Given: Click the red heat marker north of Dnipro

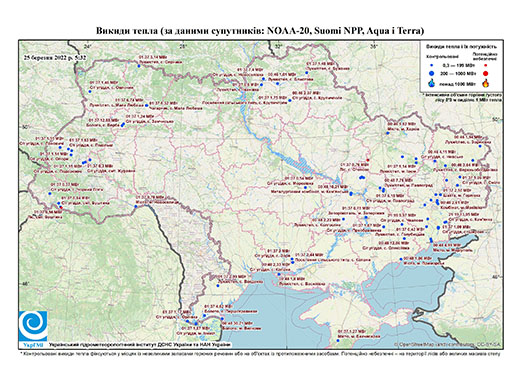Looking at the screenshot, I should [368, 160].
